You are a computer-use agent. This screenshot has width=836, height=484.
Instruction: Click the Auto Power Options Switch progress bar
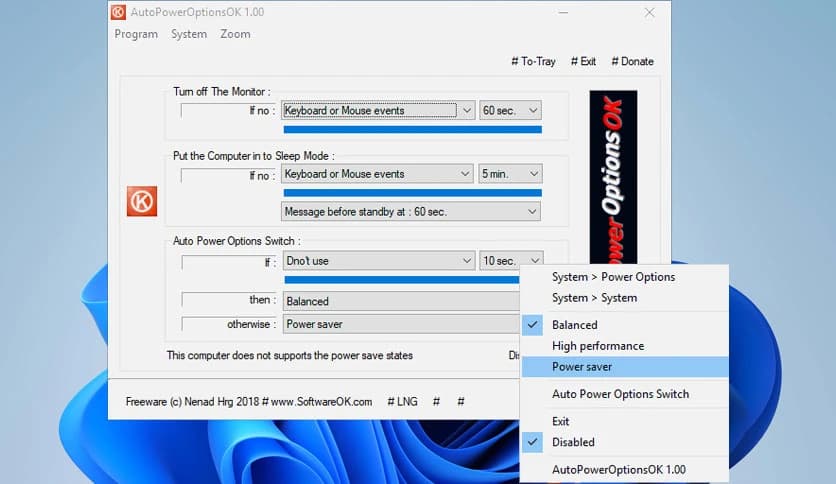401,280
